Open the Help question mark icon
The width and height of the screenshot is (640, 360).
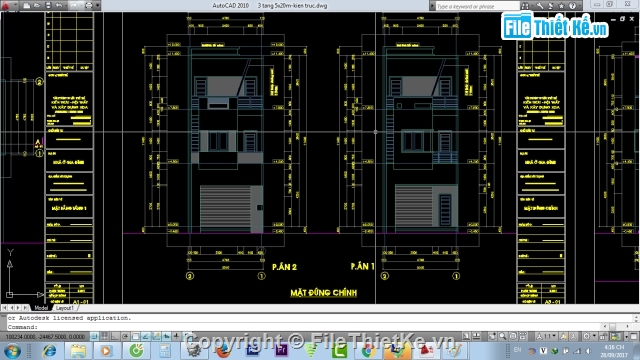(573, 6)
